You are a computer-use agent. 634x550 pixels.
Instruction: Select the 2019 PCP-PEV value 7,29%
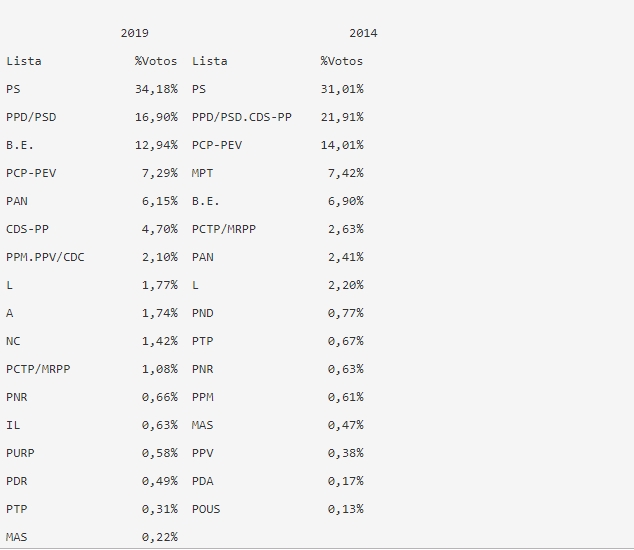click(x=160, y=173)
